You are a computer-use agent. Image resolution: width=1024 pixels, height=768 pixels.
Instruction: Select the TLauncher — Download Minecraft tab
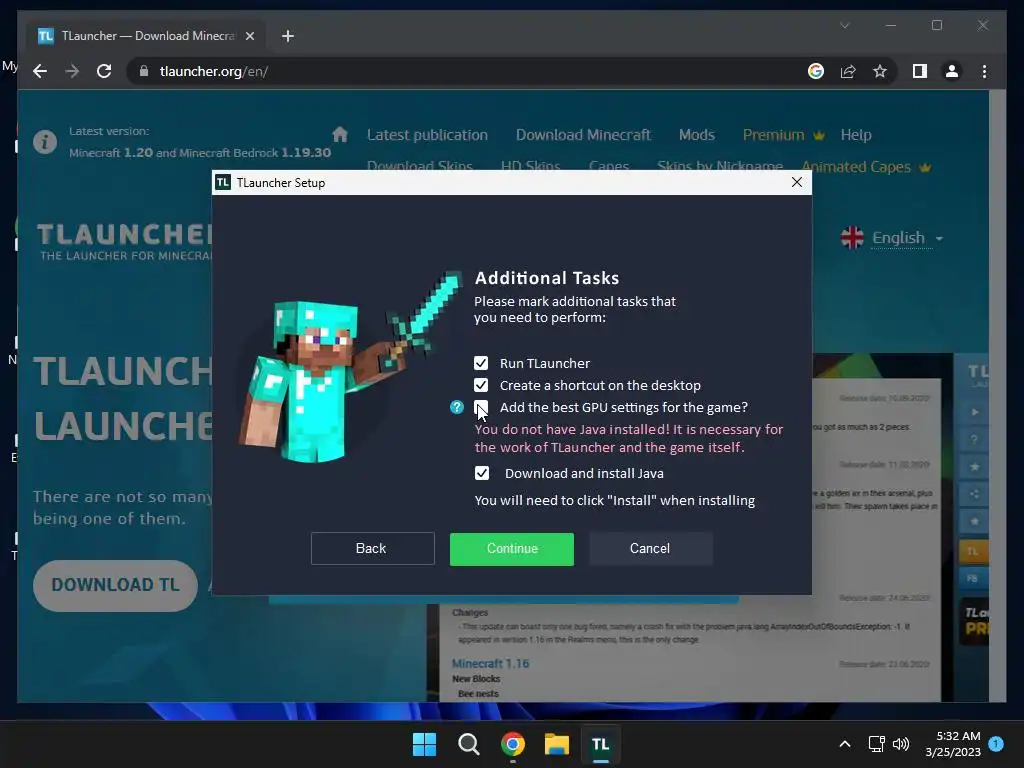pyautogui.click(x=147, y=36)
